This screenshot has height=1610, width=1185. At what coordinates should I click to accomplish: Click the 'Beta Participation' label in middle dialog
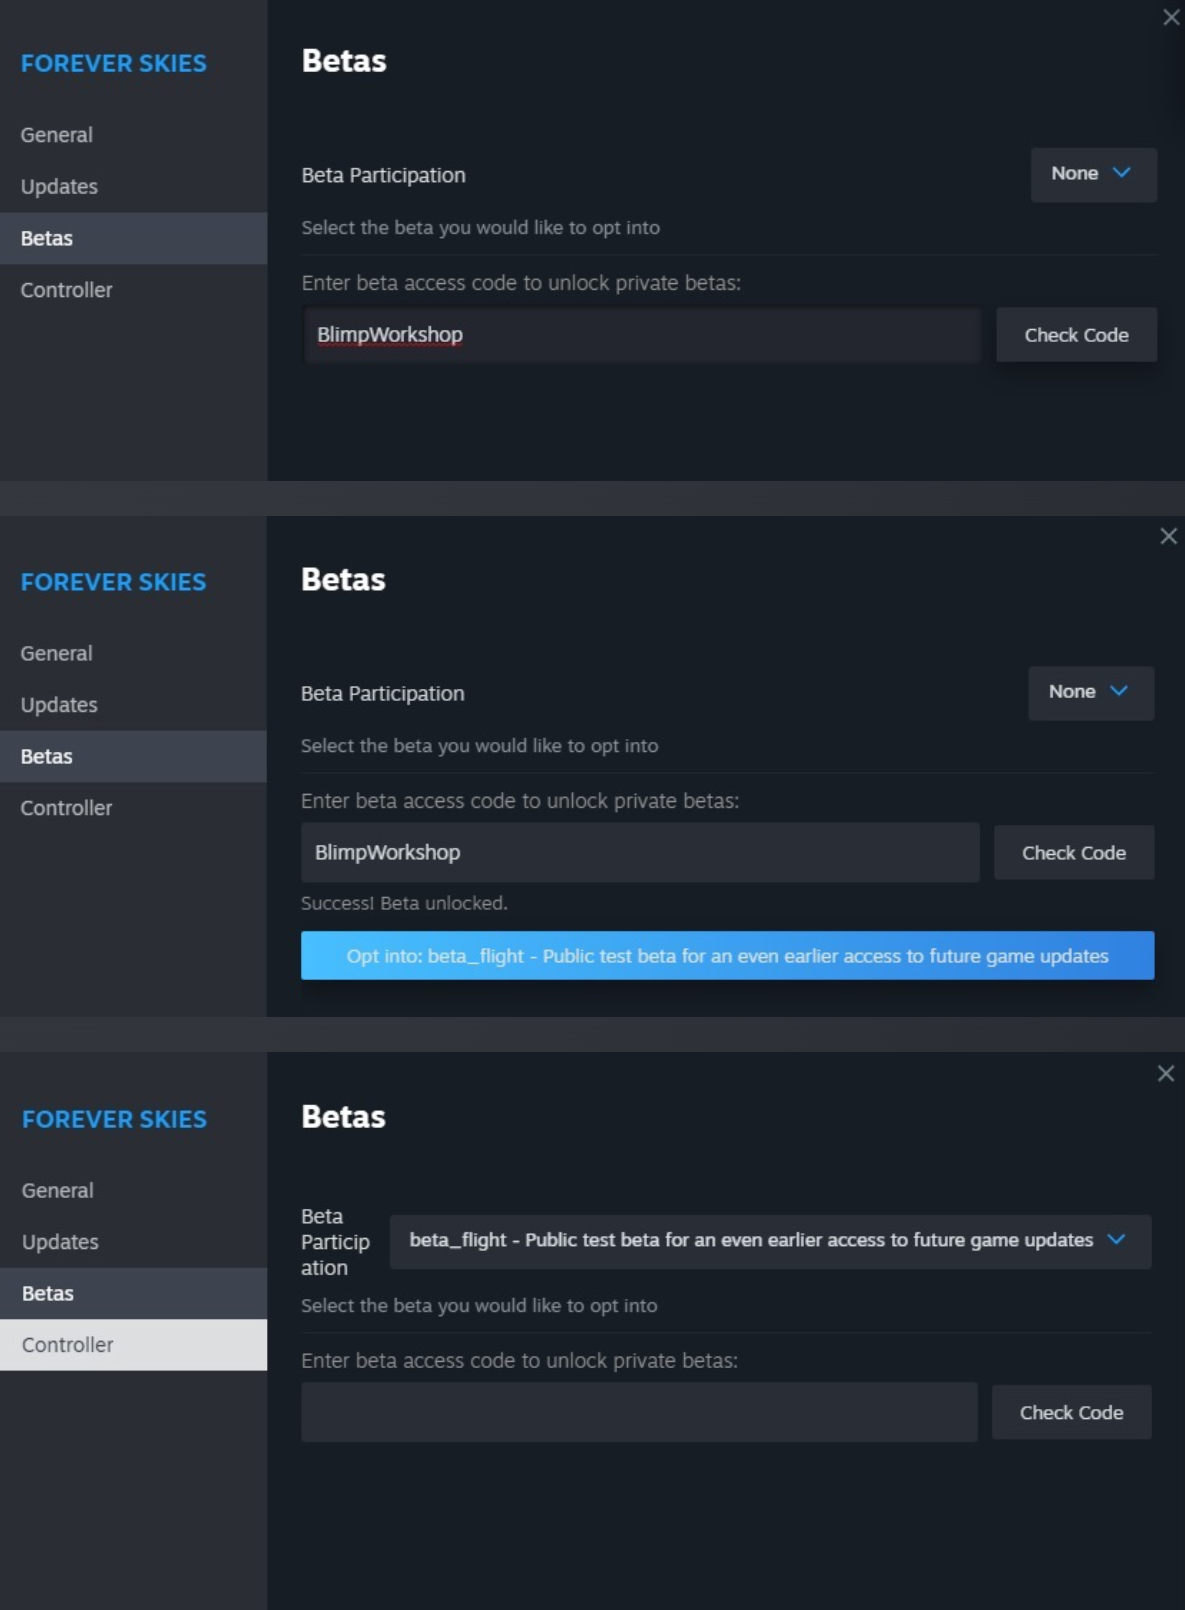(383, 694)
